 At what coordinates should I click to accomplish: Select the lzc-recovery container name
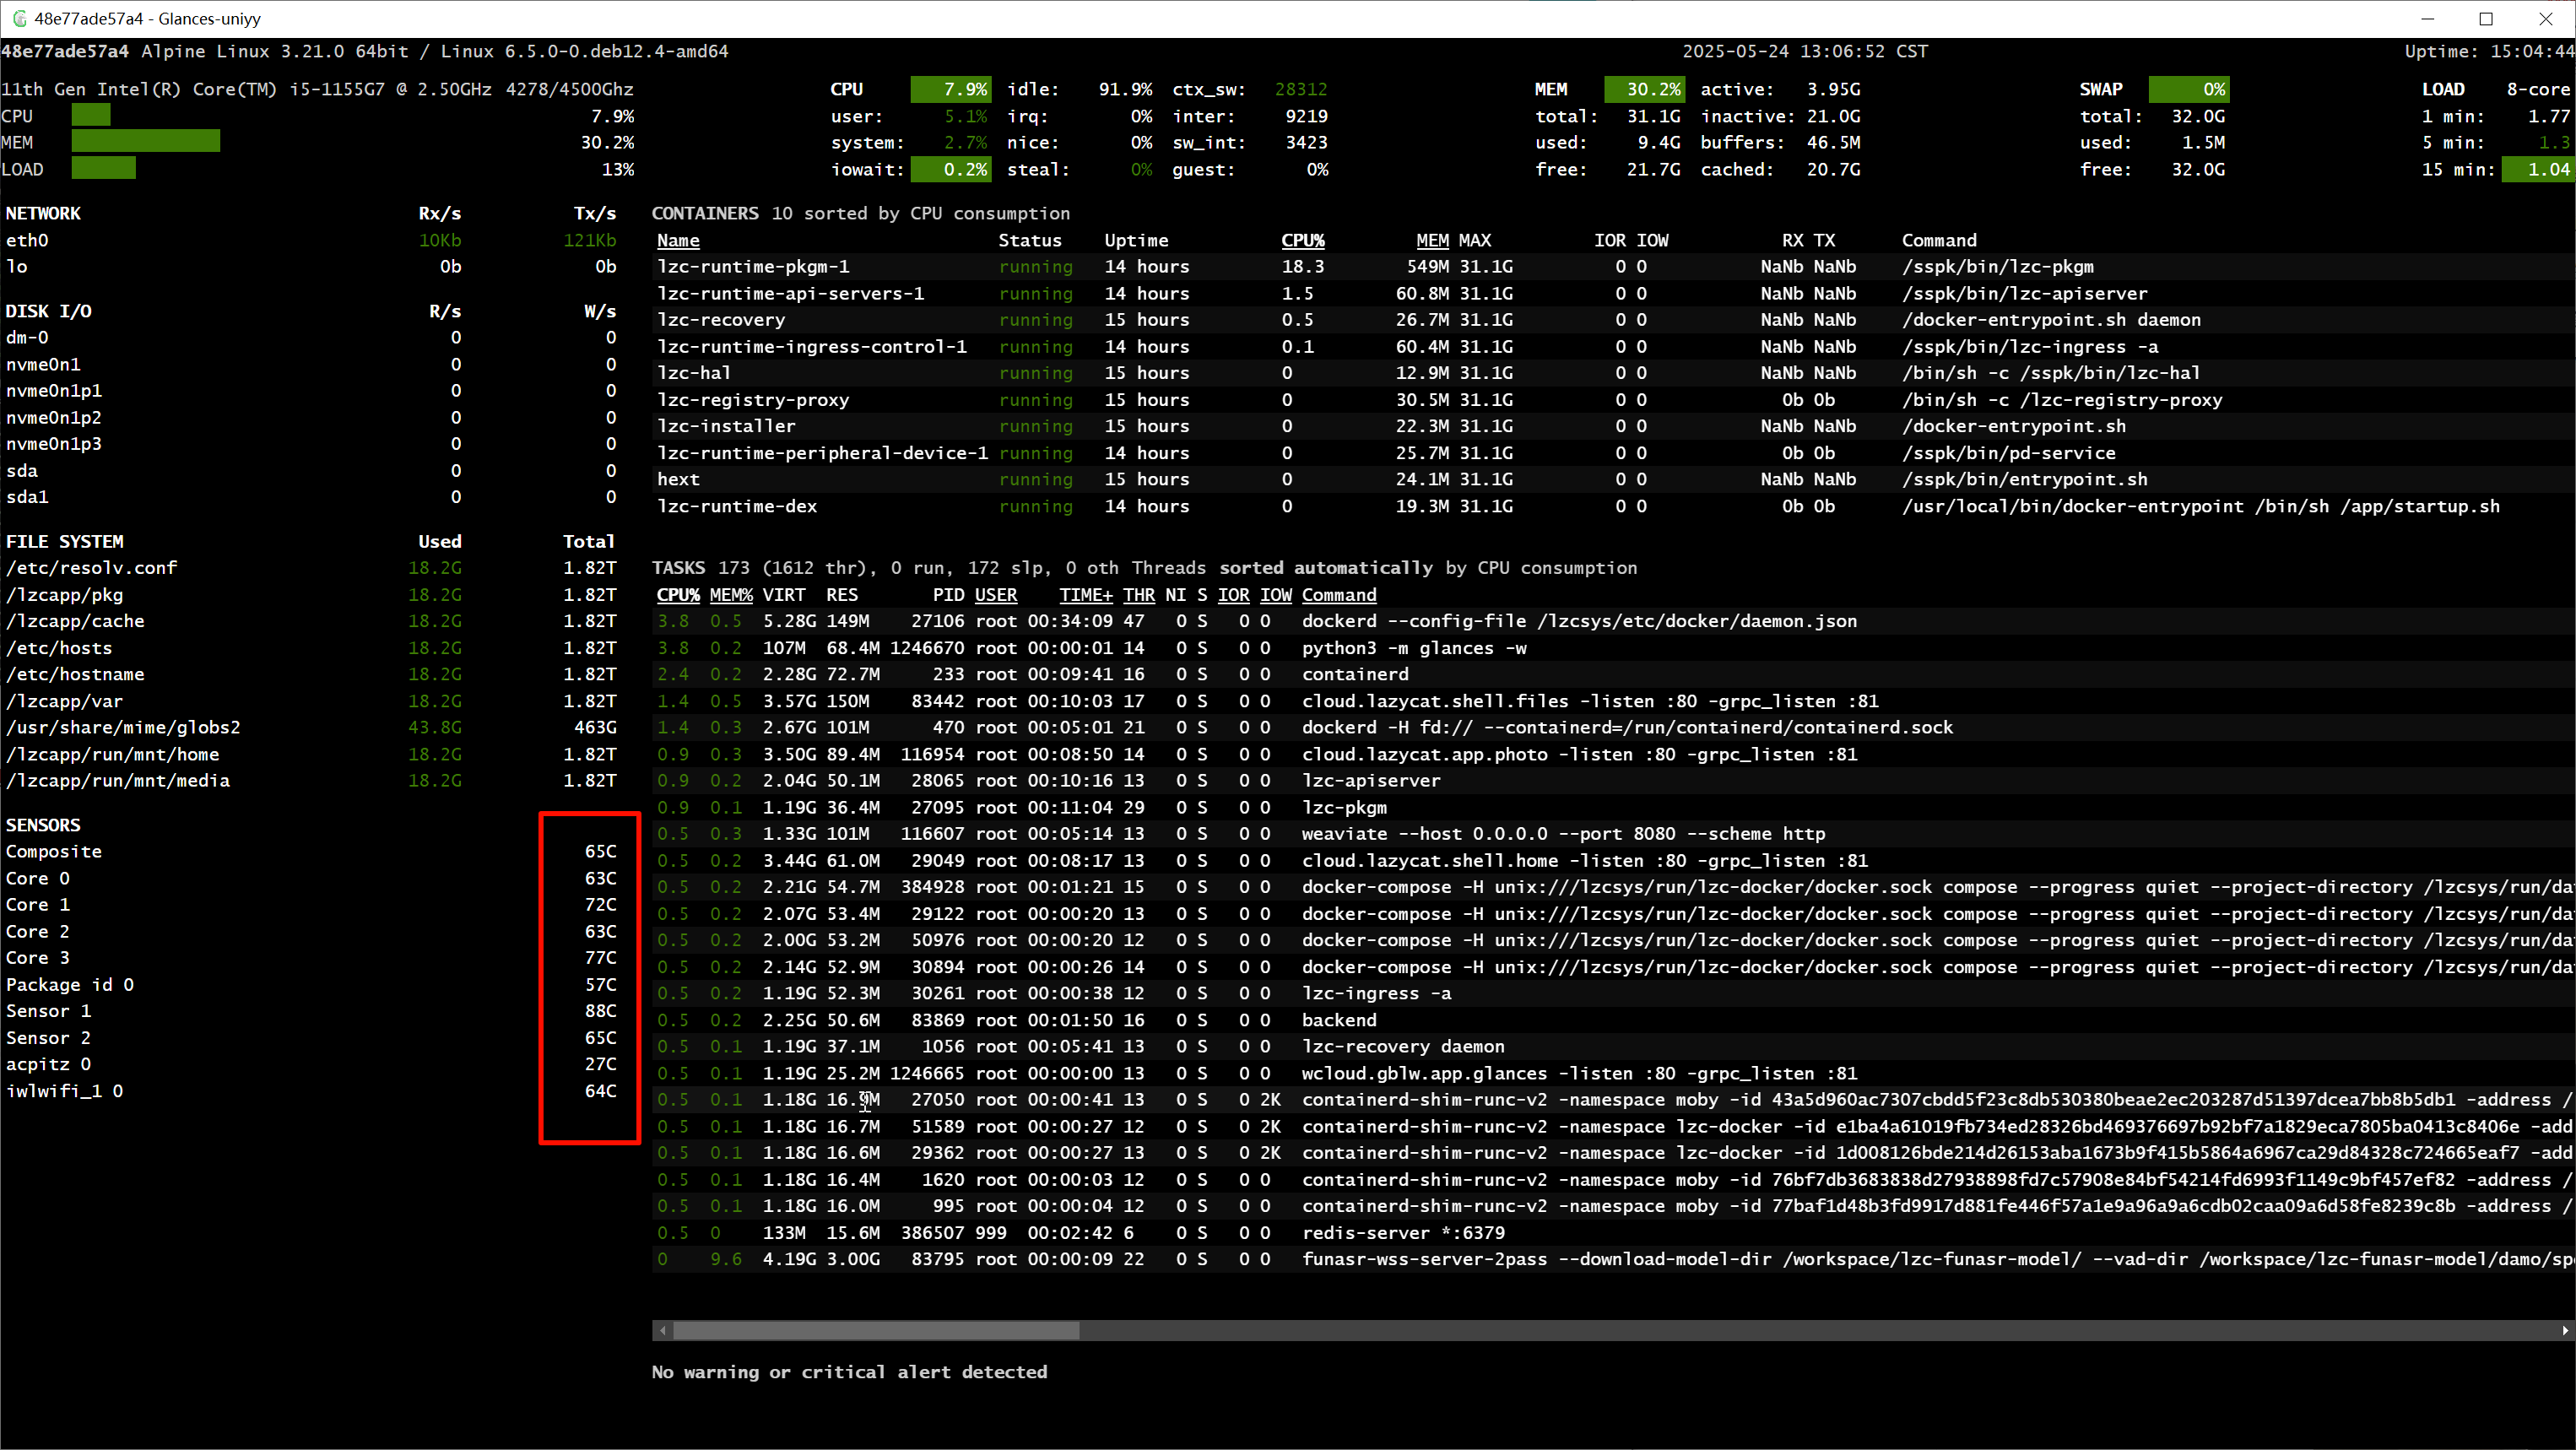click(721, 320)
